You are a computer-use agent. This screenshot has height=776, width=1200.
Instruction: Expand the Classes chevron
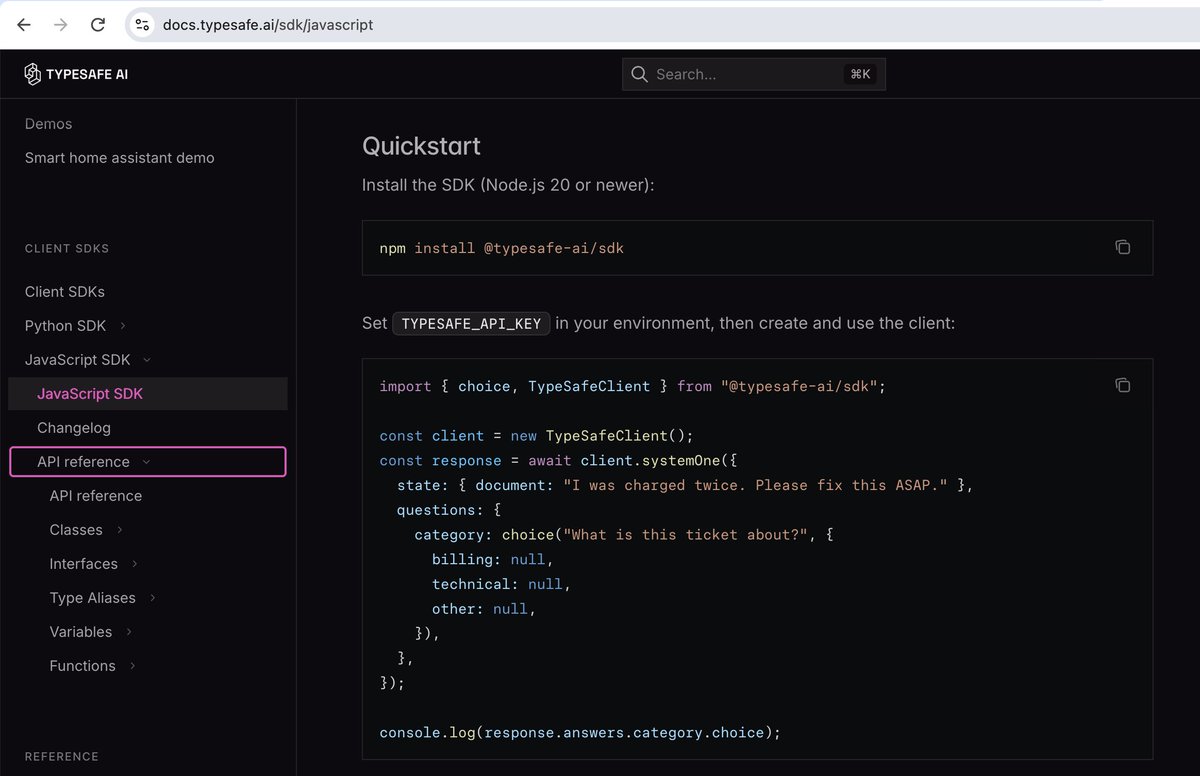coord(120,530)
